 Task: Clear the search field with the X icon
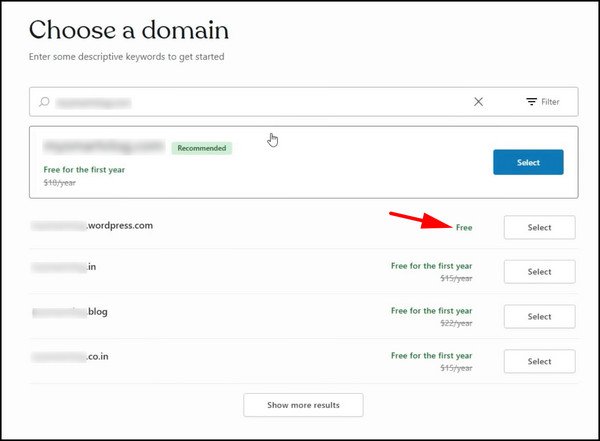tap(478, 102)
